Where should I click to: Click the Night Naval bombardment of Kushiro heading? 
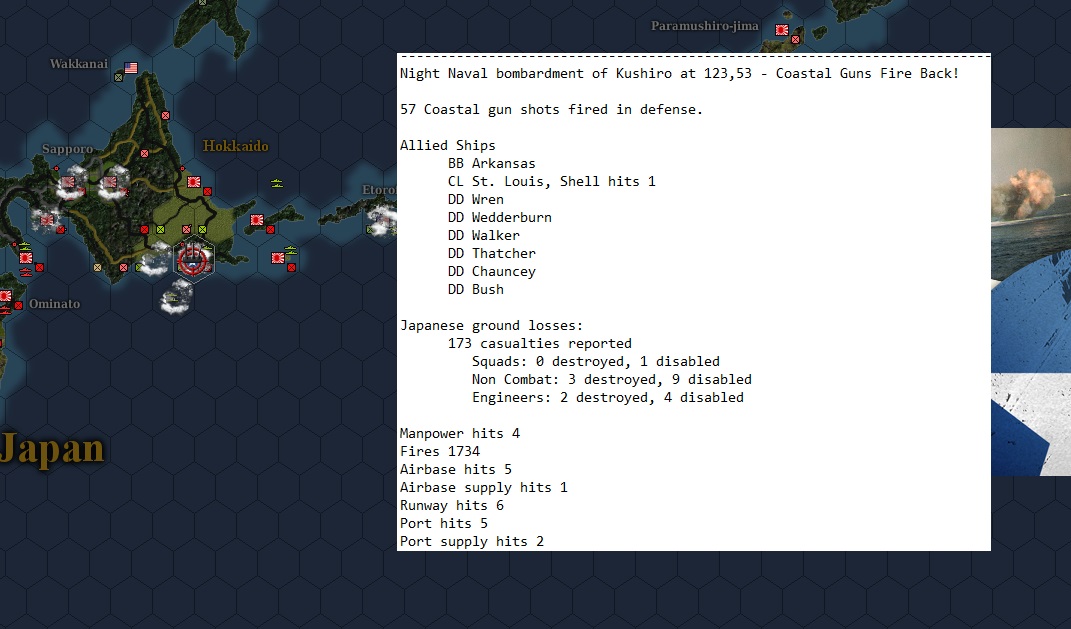pos(680,73)
